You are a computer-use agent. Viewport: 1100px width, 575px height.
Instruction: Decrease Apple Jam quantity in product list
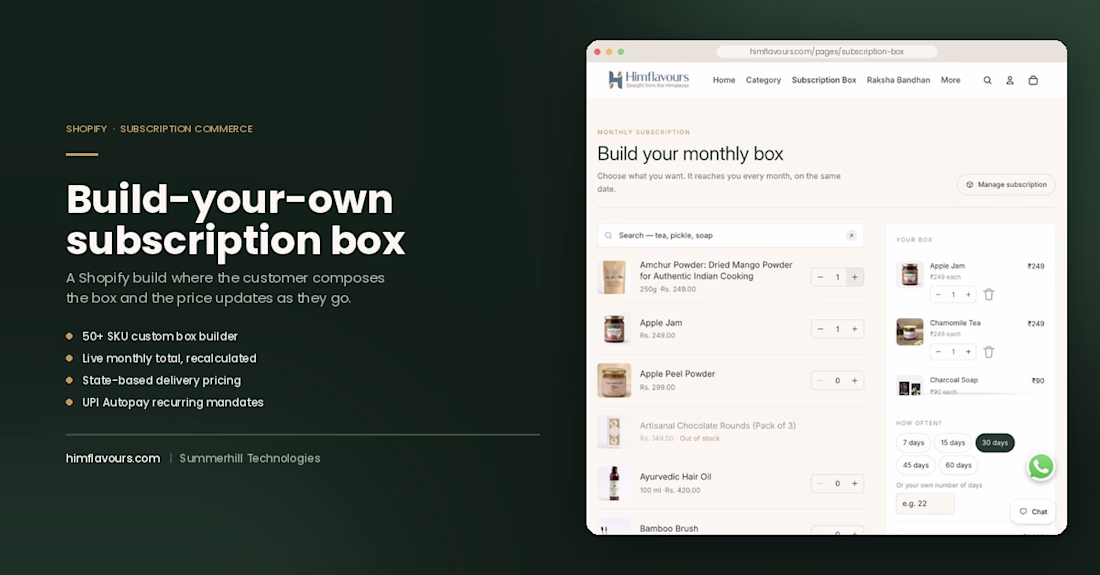pyautogui.click(x=820, y=329)
